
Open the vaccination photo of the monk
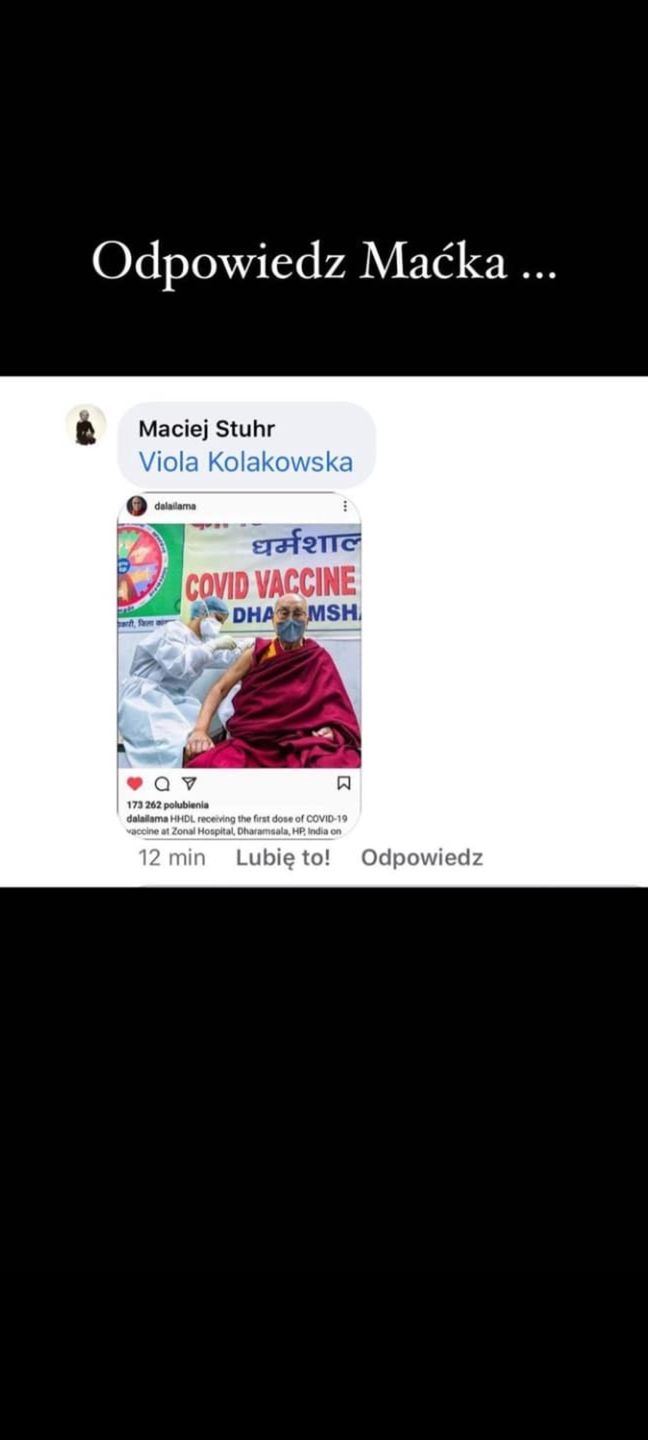tap(239, 645)
